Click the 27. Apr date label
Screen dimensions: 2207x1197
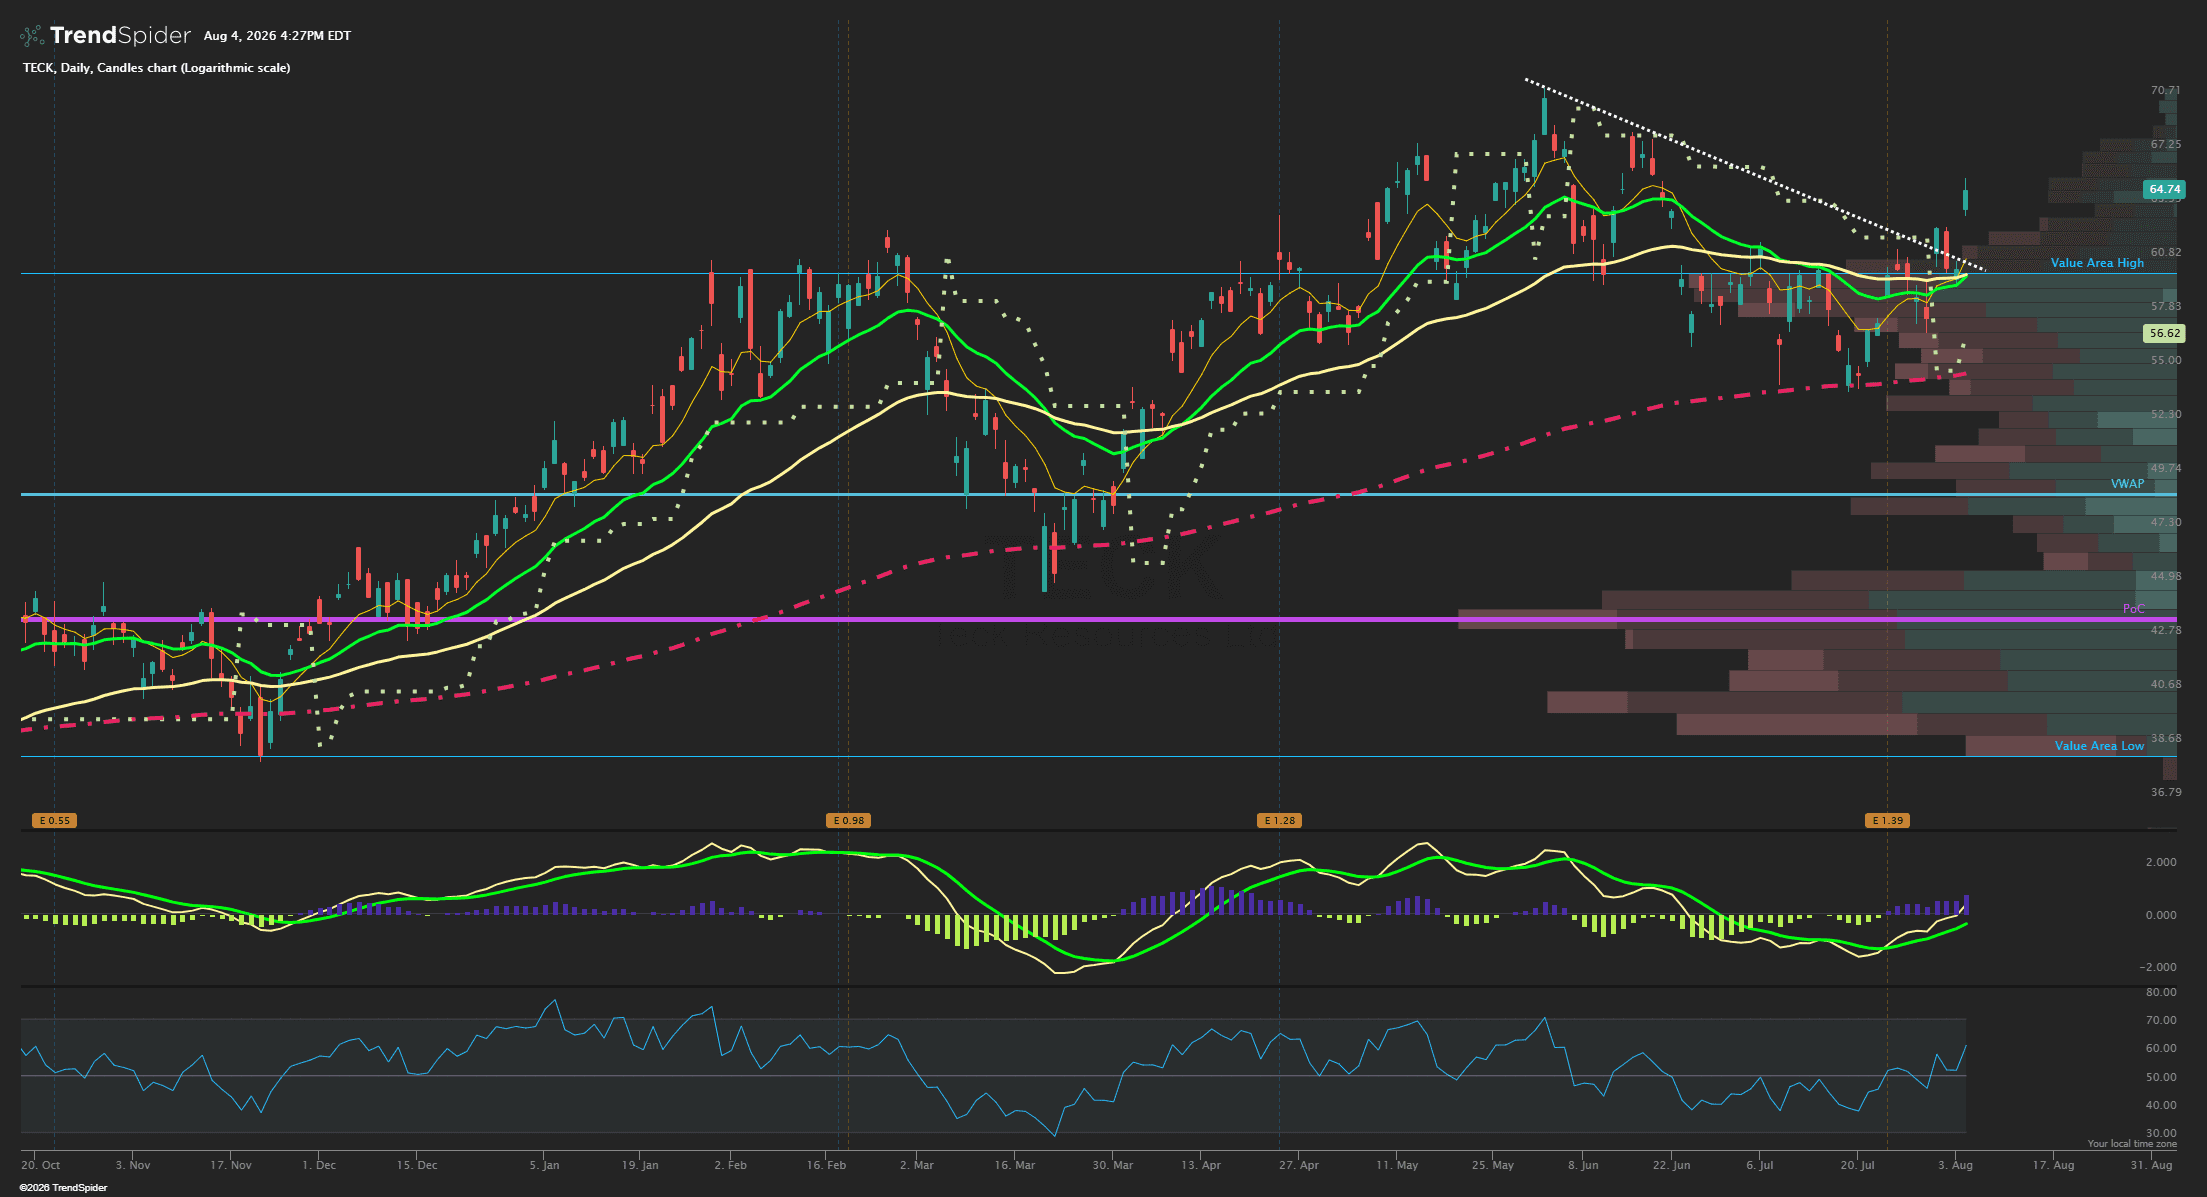[1299, 1165]
